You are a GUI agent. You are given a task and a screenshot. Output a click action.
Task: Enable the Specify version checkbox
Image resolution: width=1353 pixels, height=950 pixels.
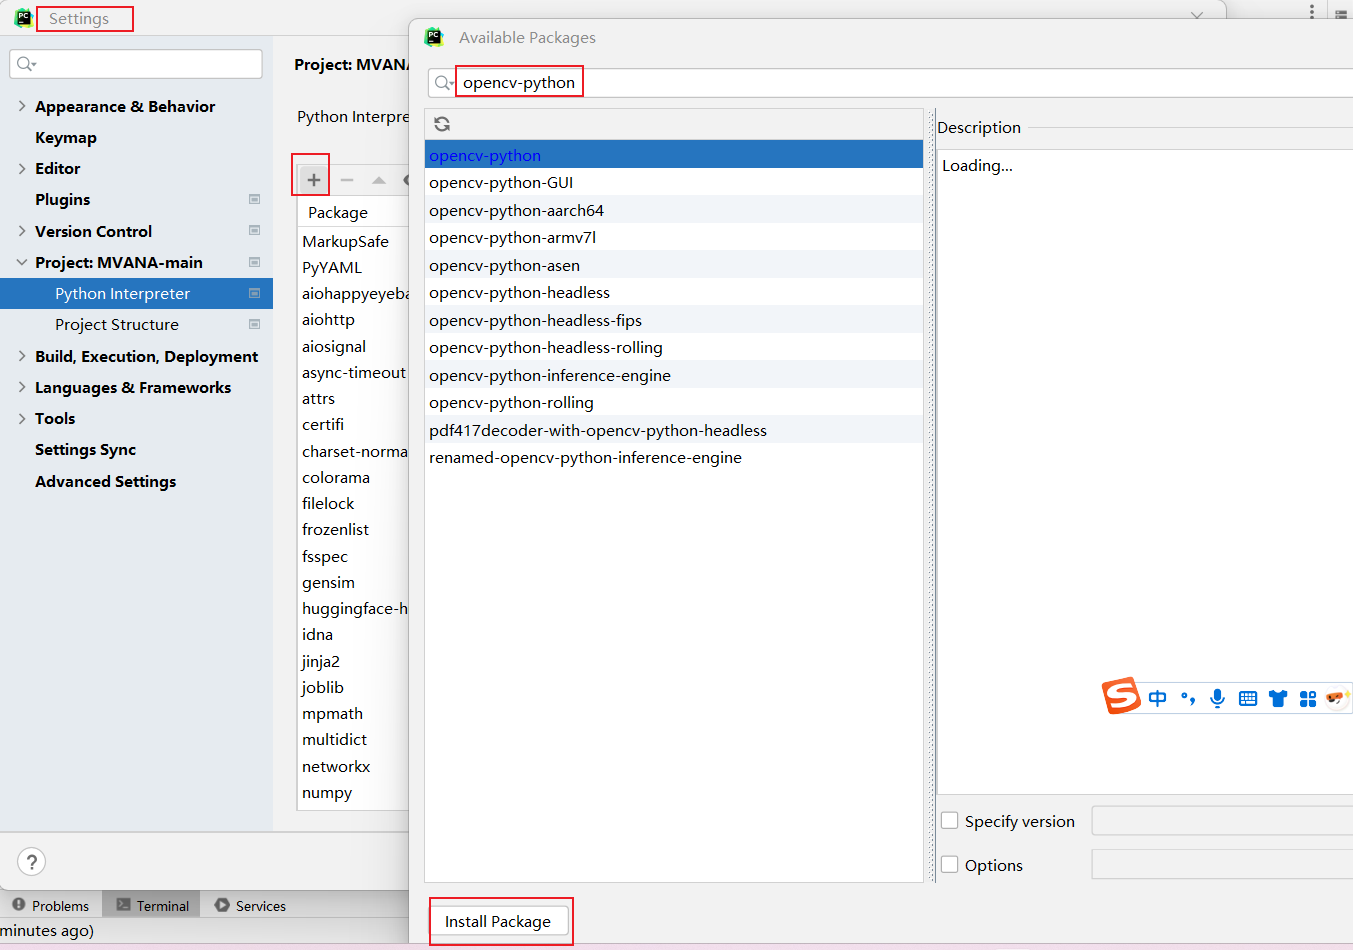949,820
